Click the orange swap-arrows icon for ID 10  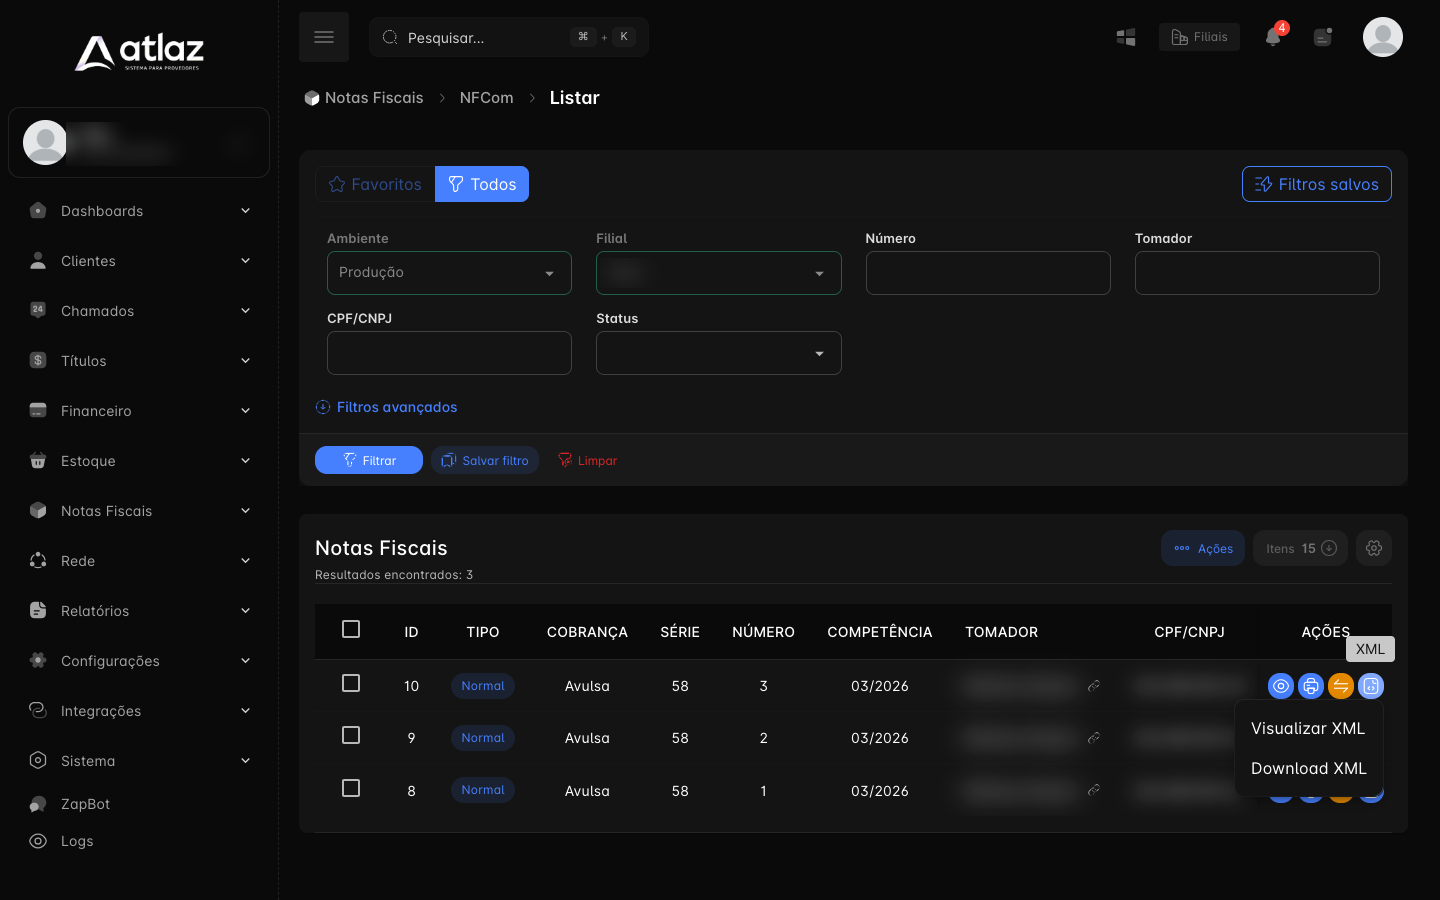(1341, 686)
